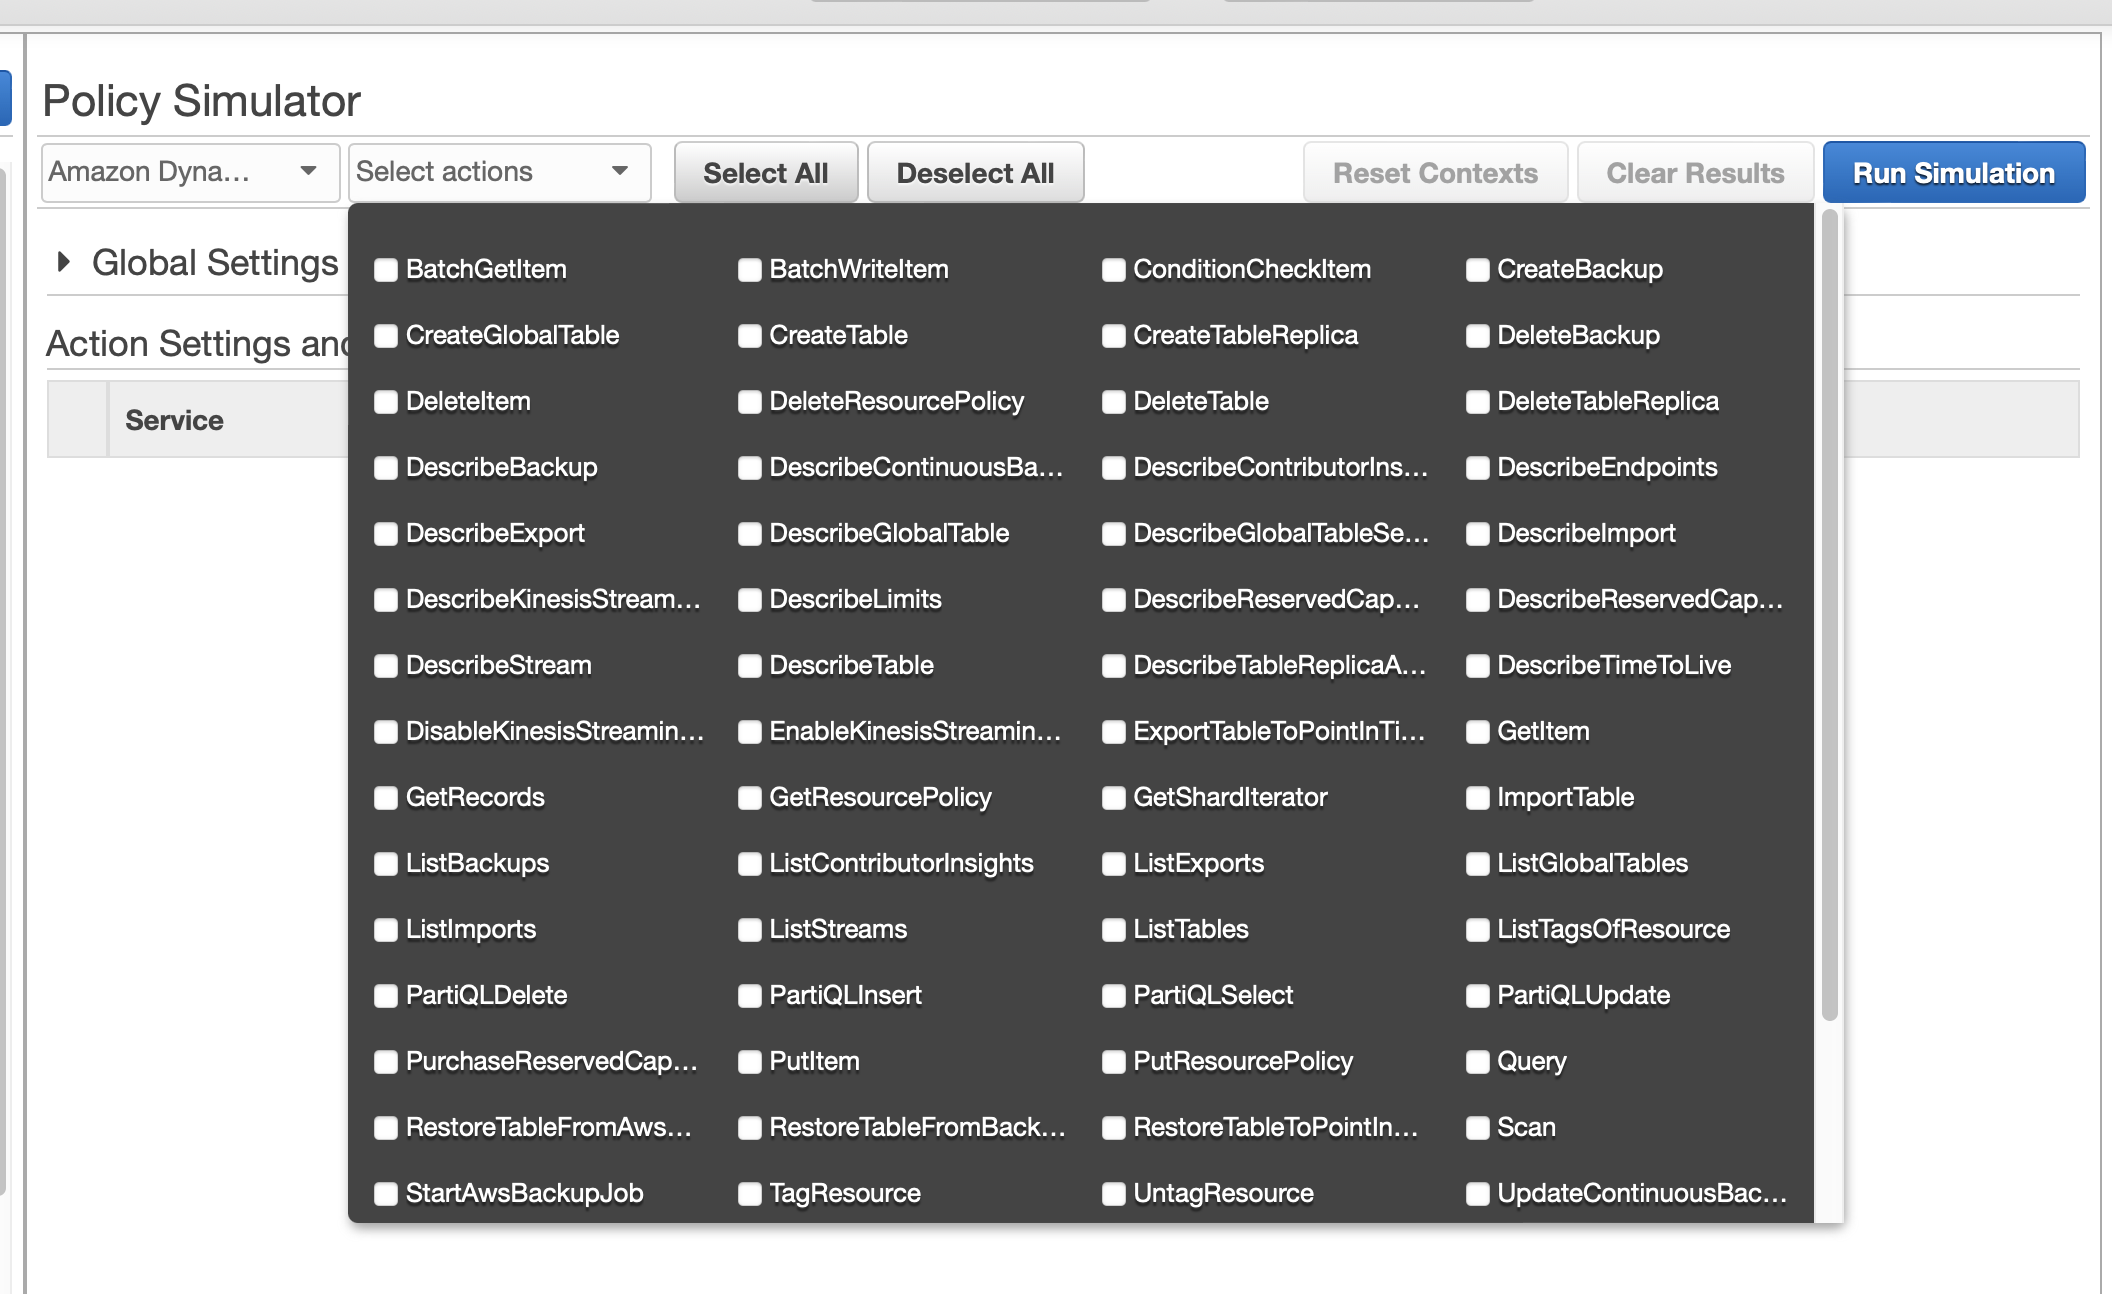Image resolution: width=2112 pixels, height=1294 pixels.
Task: Check the DeleteResourcePolicy checkbox
Action: 750,402
